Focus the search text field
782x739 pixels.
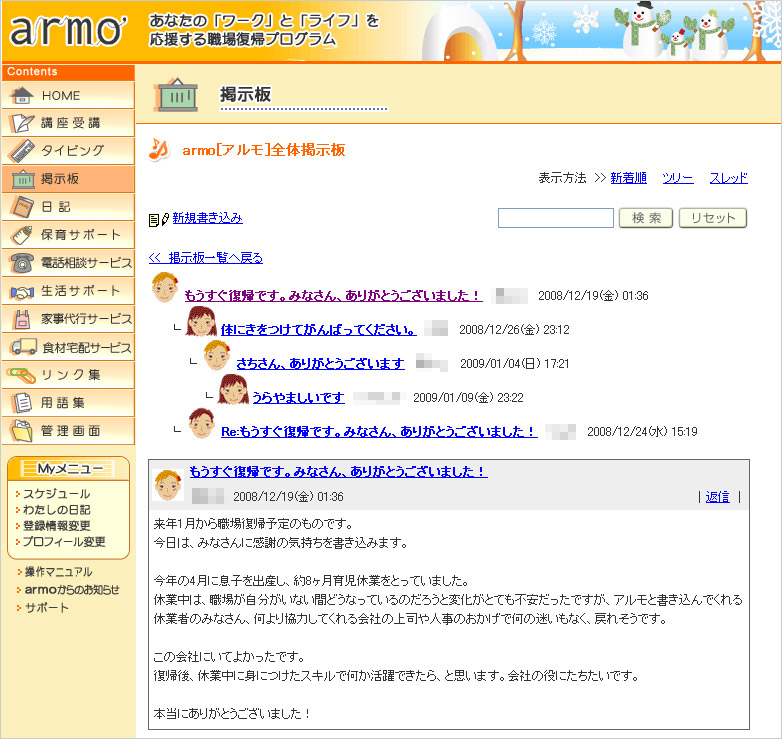(x=556, y=218)
